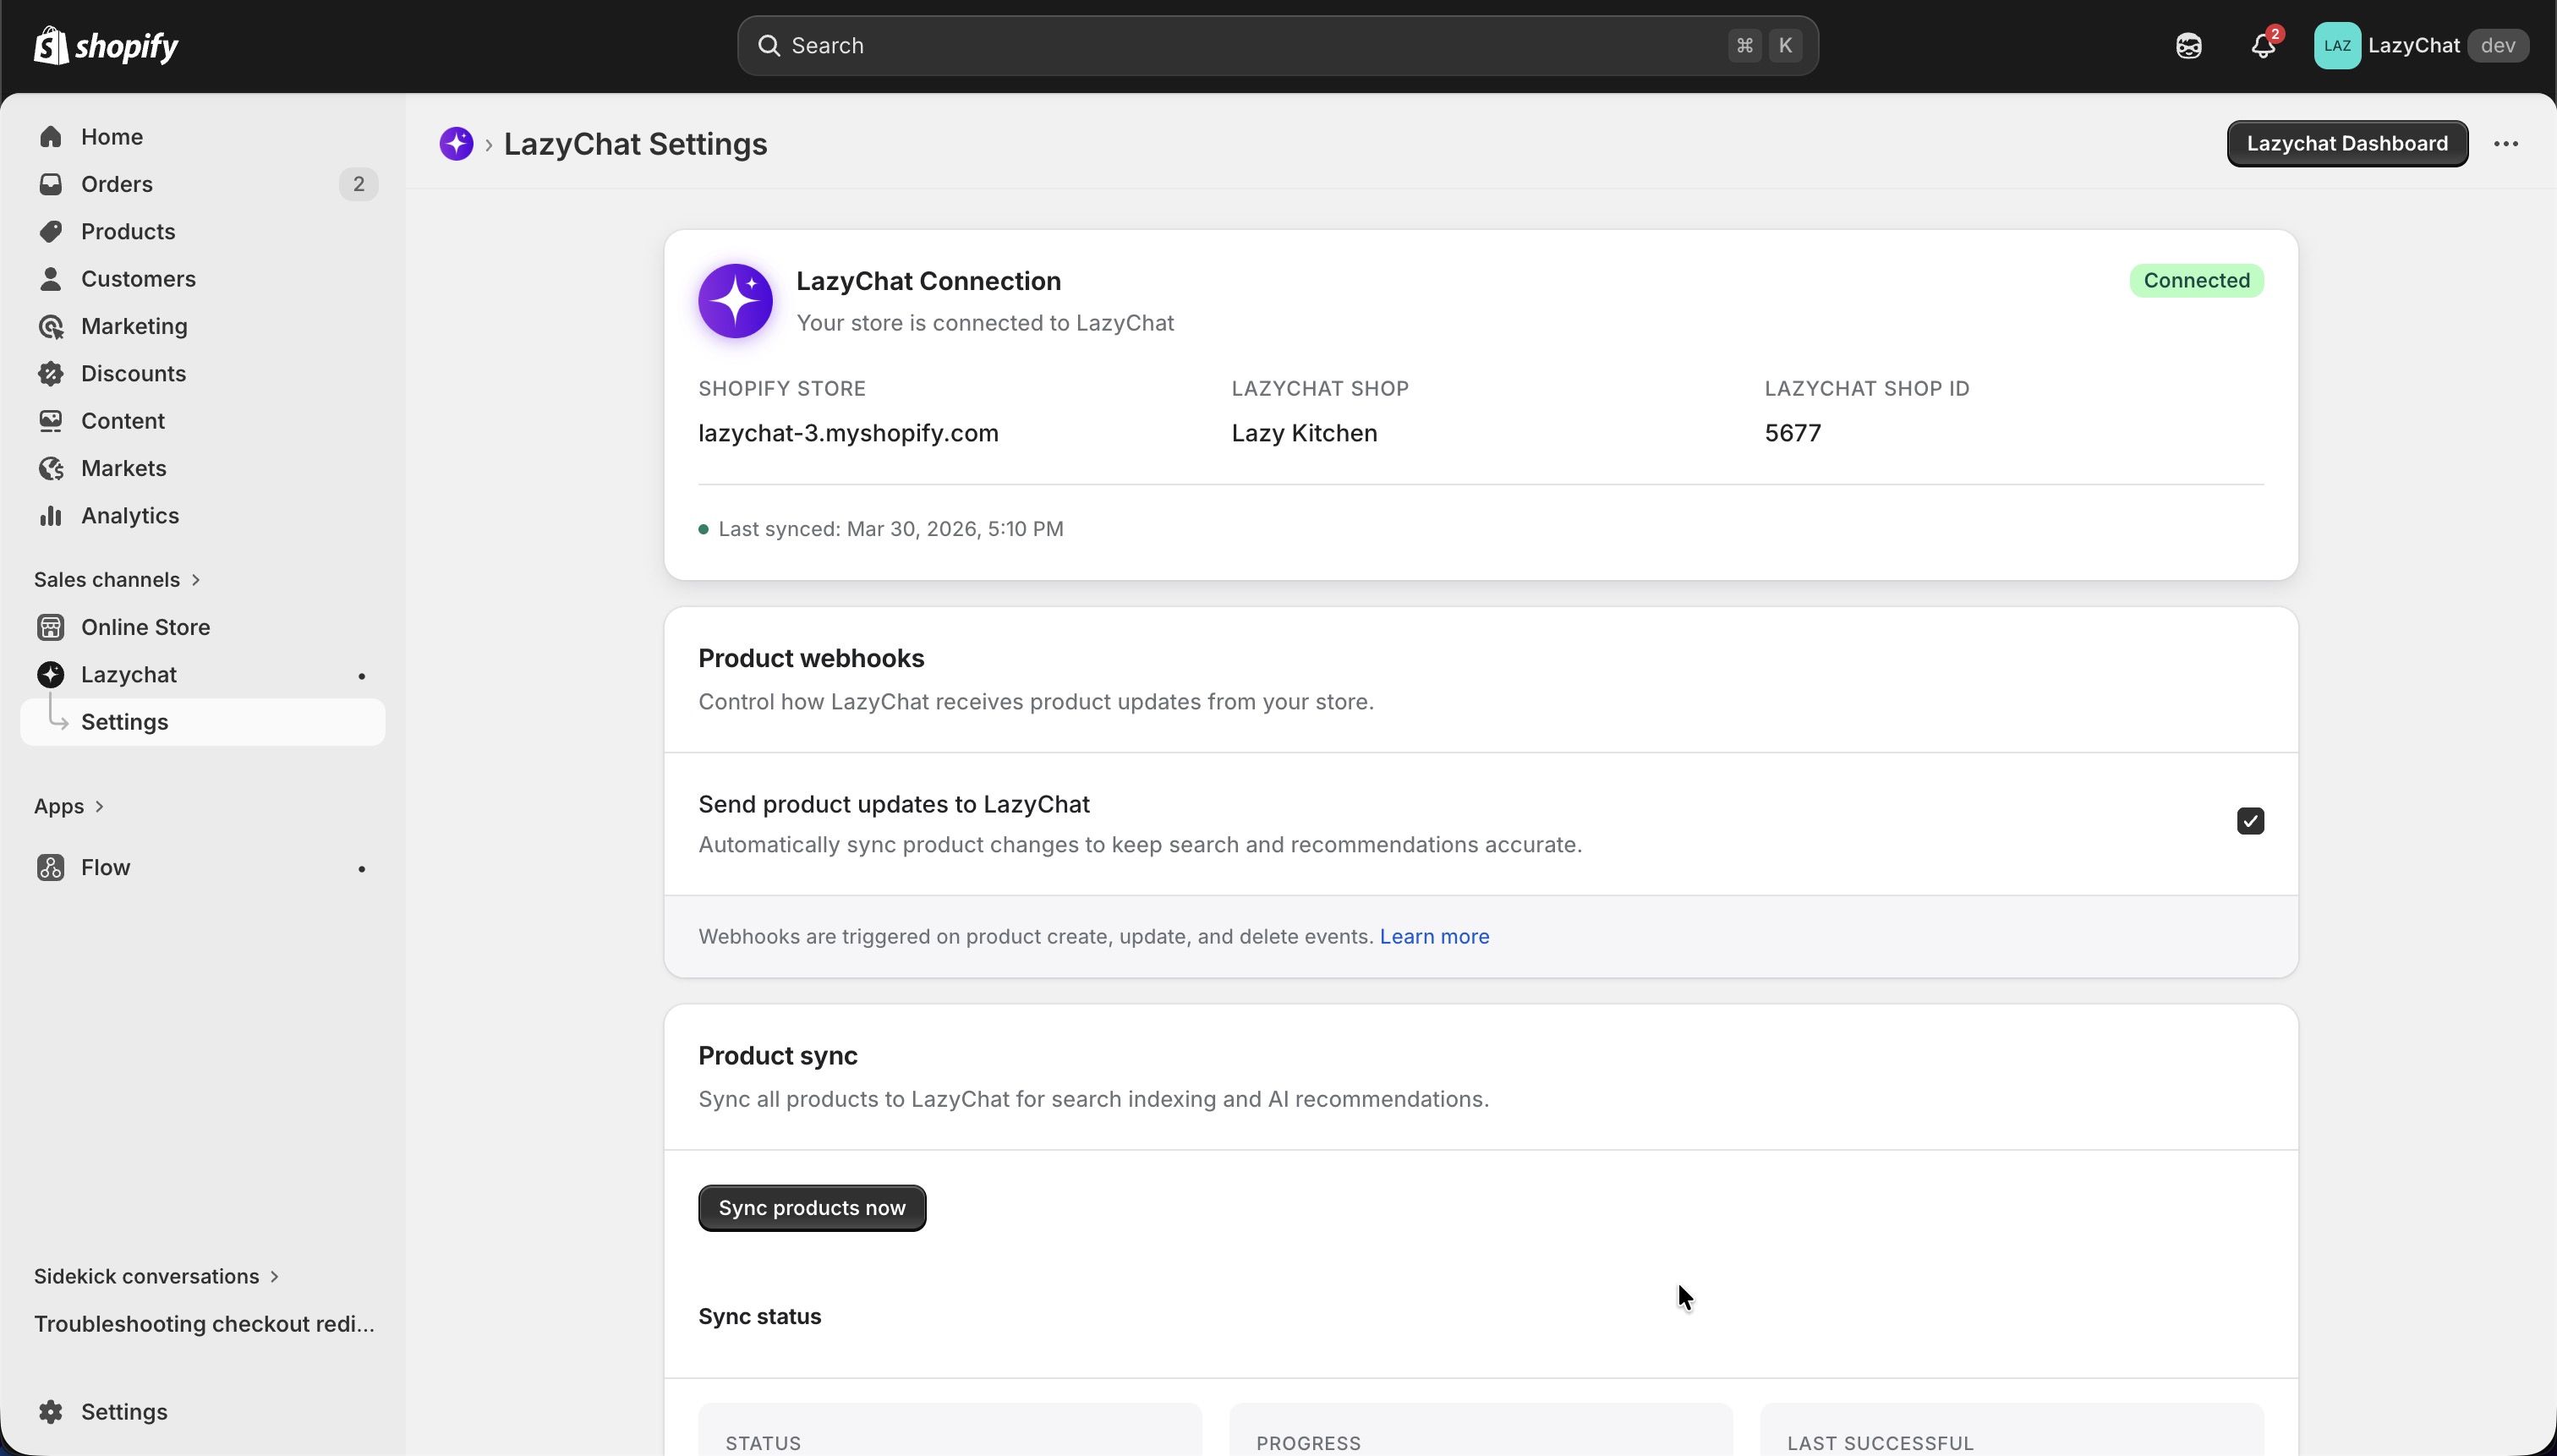Click Sync products now button

coord(811,1208)
